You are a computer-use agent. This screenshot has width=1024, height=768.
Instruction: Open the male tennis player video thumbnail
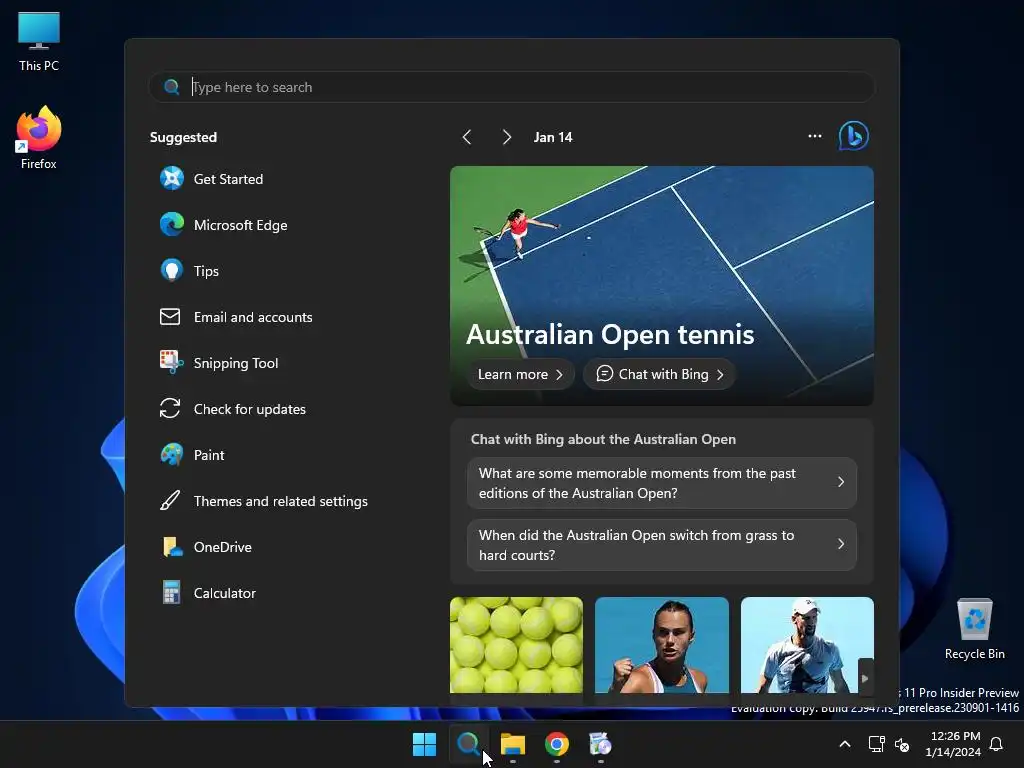[807, 645]
